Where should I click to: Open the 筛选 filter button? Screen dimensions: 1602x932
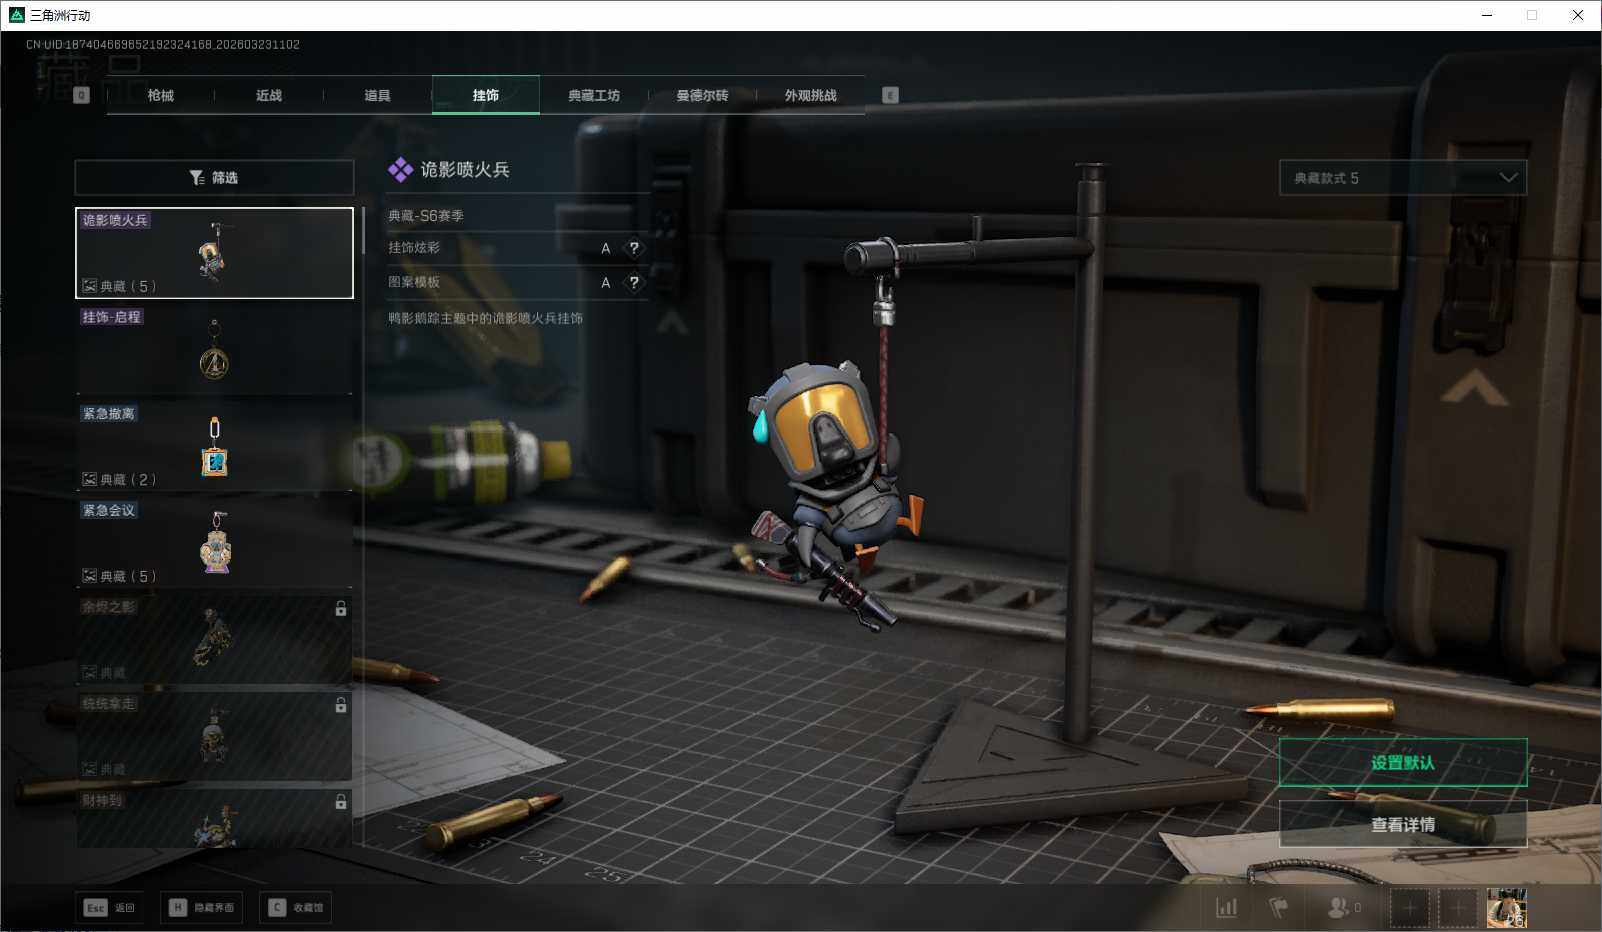214,178
